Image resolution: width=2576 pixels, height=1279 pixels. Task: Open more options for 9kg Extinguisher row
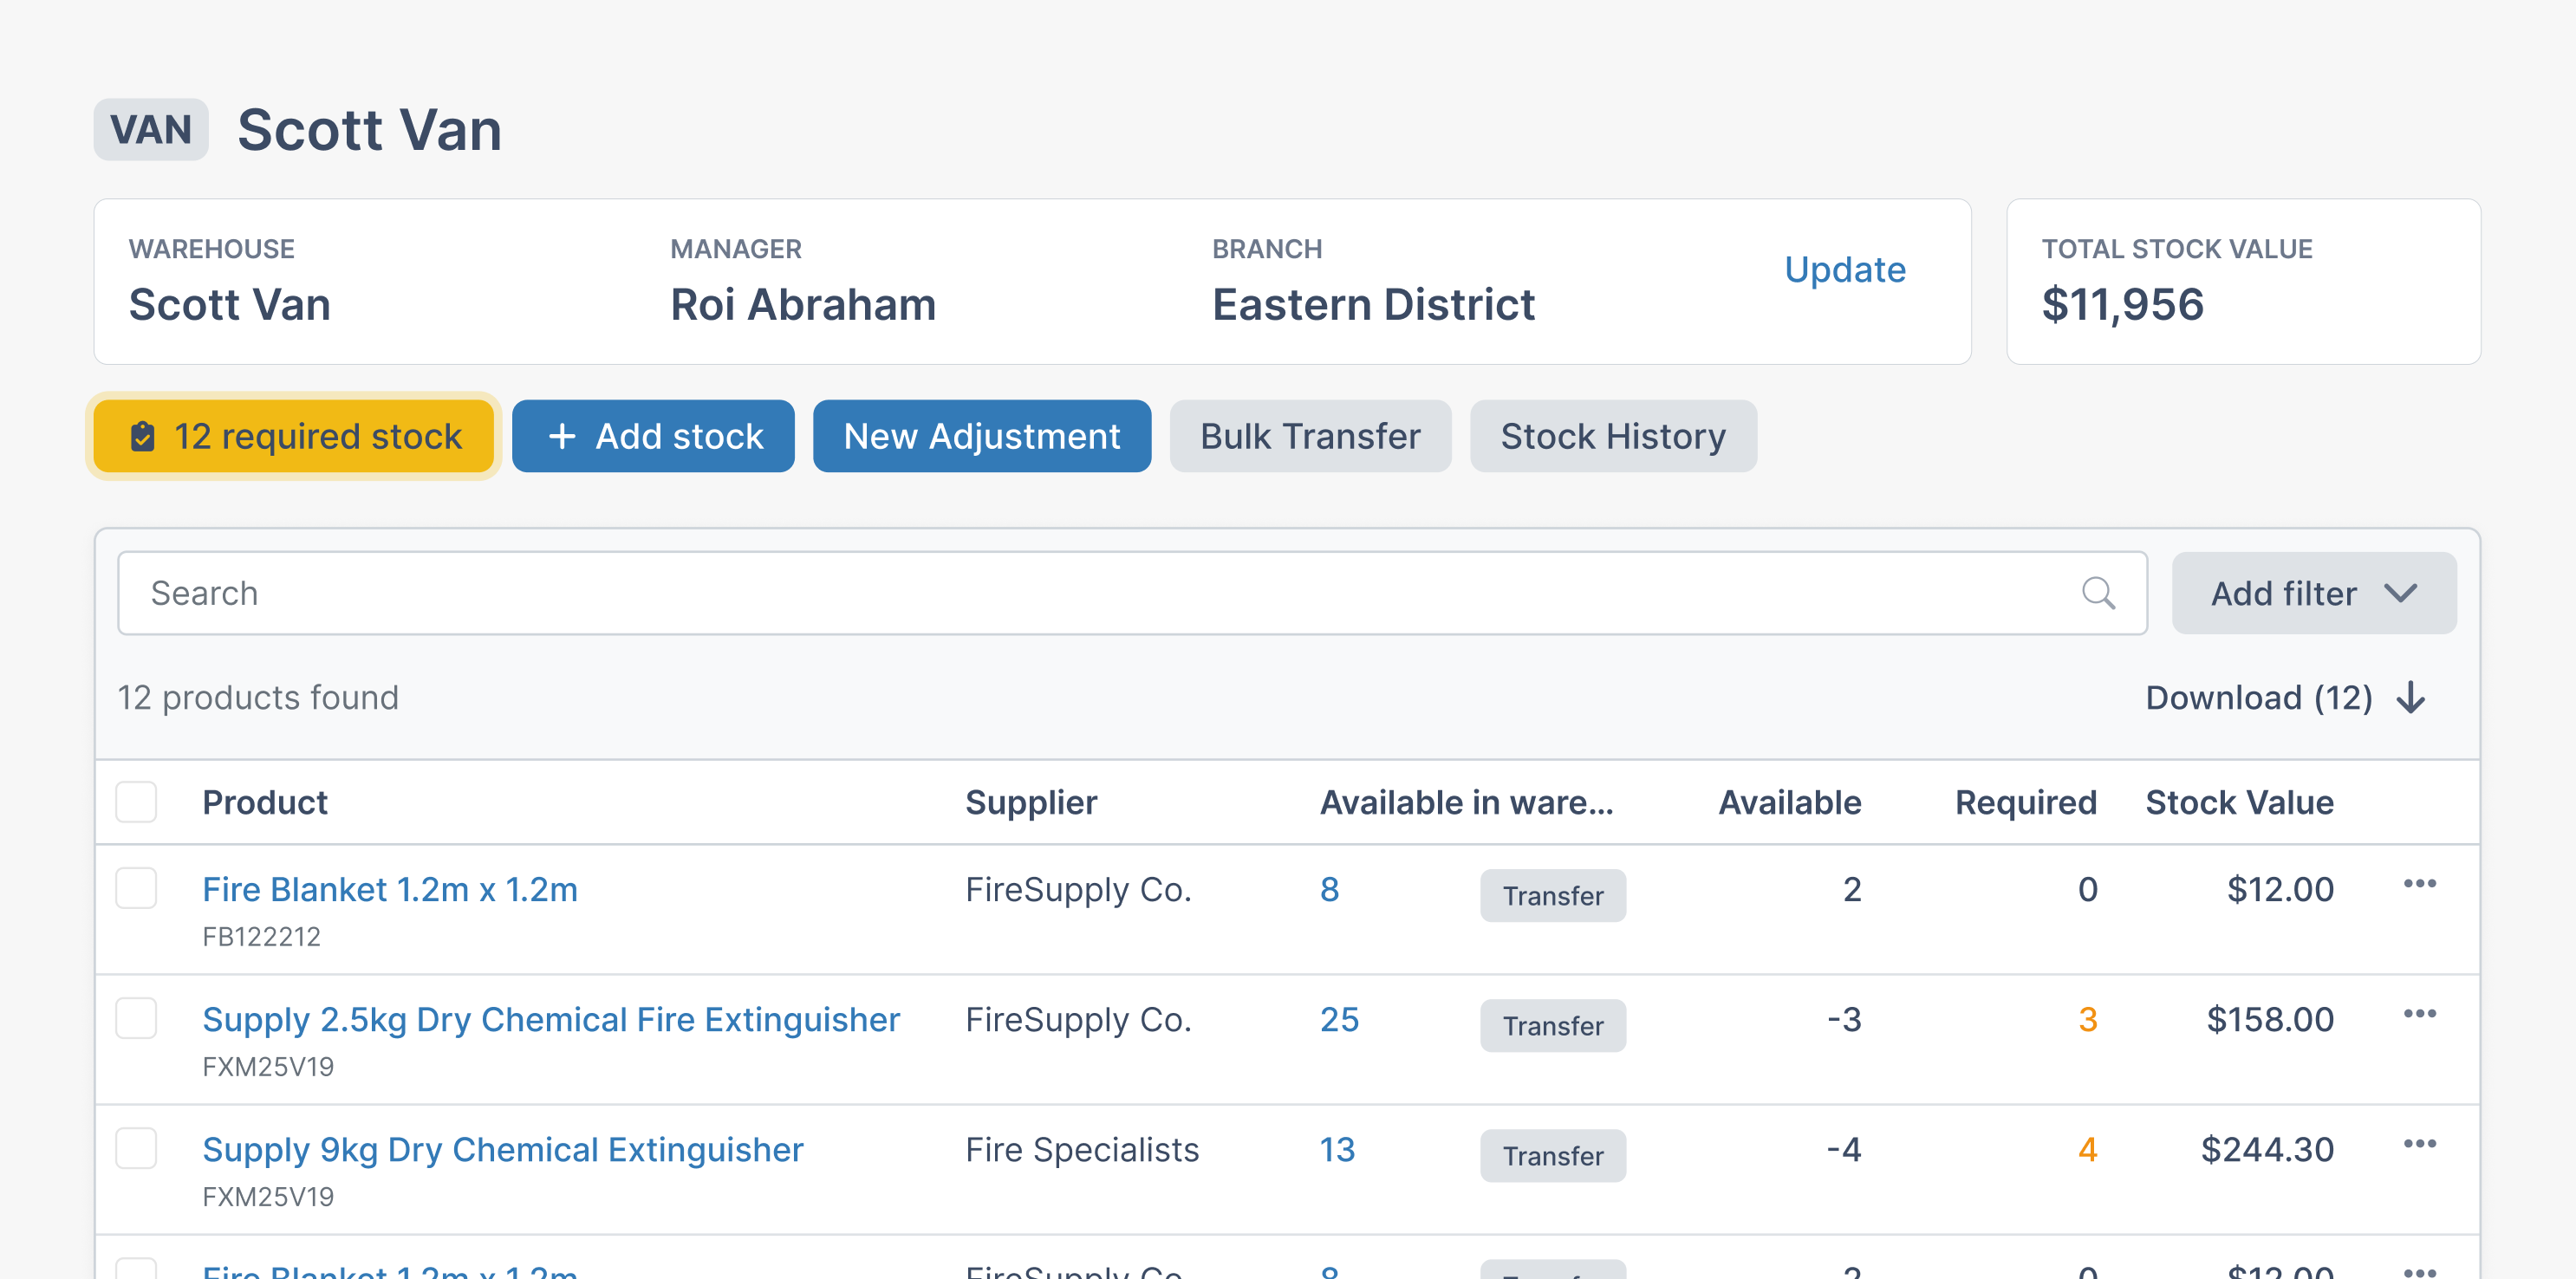(x=2419, y=1144)
